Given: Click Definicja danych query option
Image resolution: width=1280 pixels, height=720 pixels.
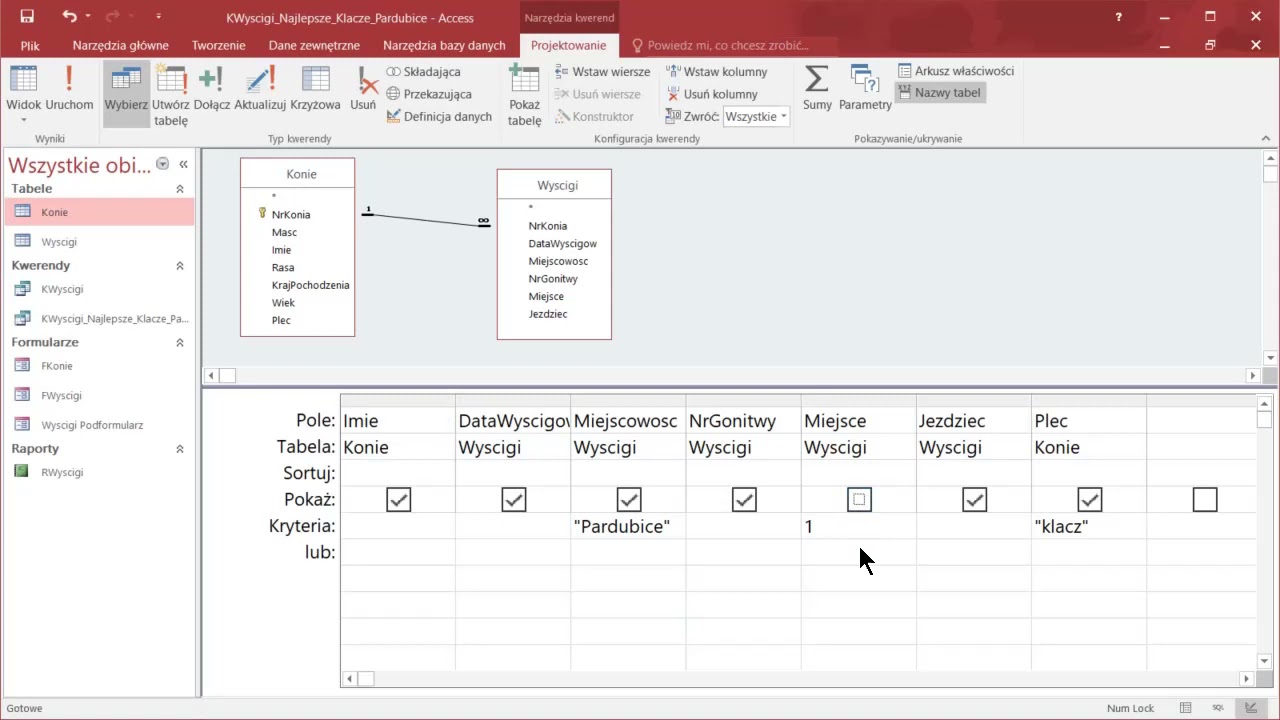Looking at the screenshot, I should pyautogui.click(x=440, y=116).
